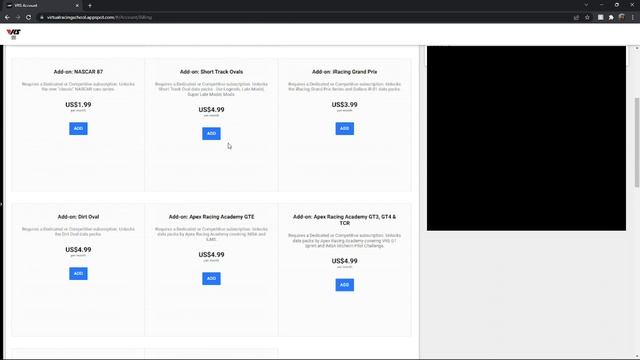
Task: Reload the page with the refresh icon
Action: coord(28,18)
